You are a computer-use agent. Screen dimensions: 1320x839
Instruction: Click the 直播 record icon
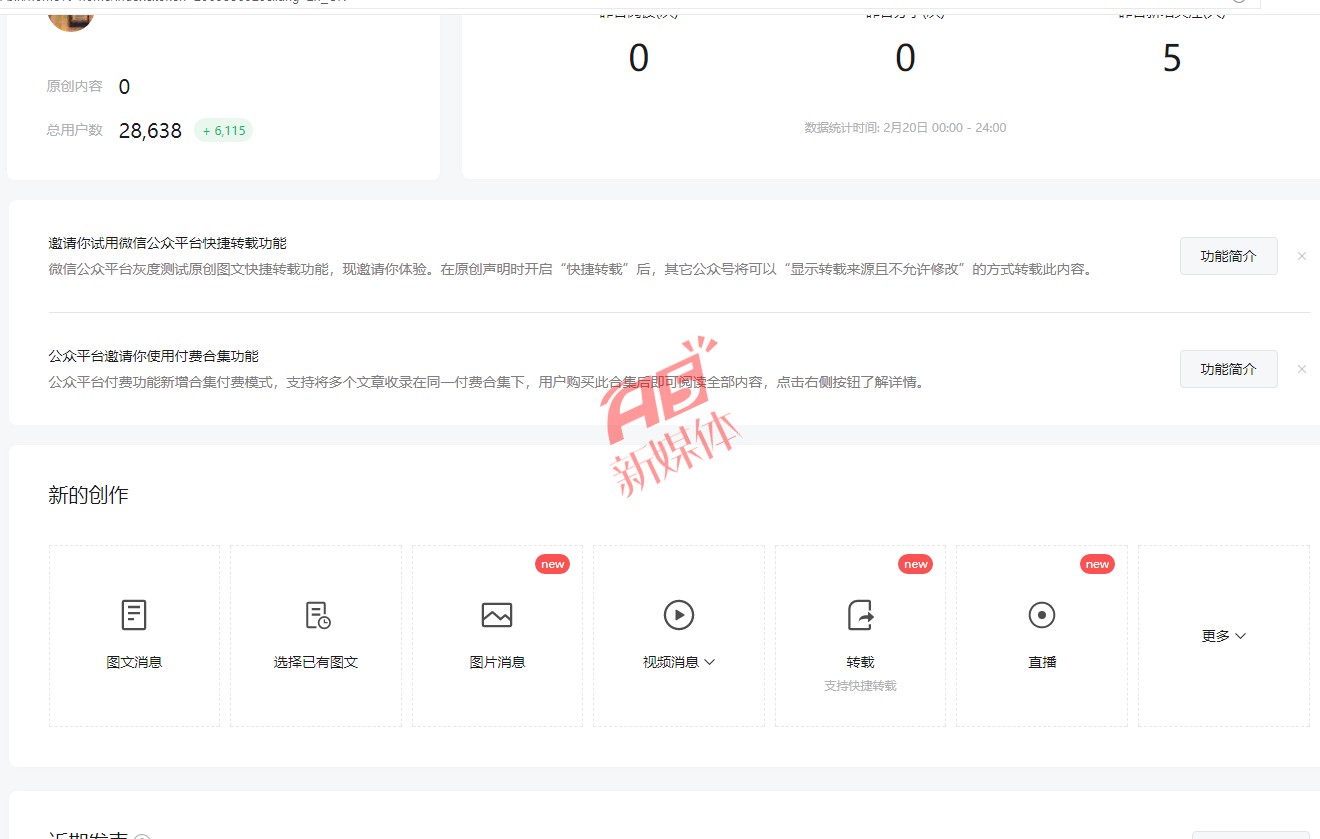pyautogui.click(x=1042, y=615)
